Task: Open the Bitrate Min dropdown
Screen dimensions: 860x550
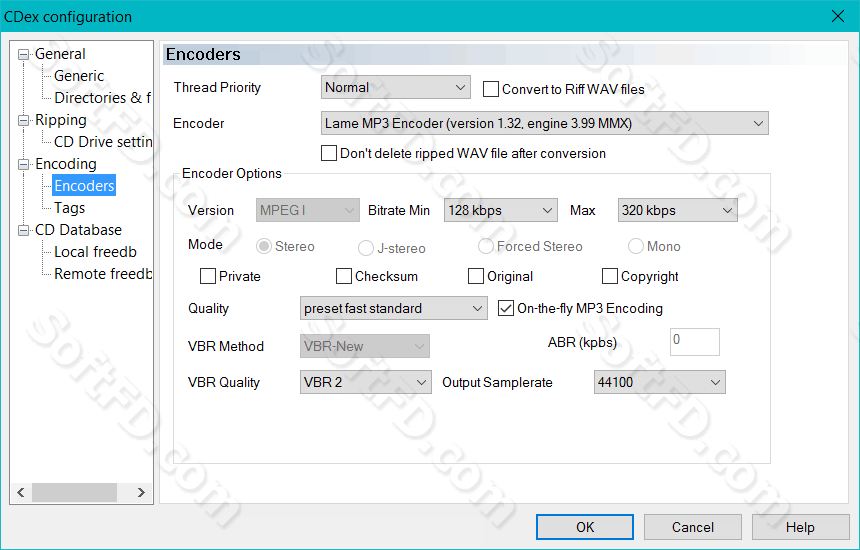Action: pos(501,210)
